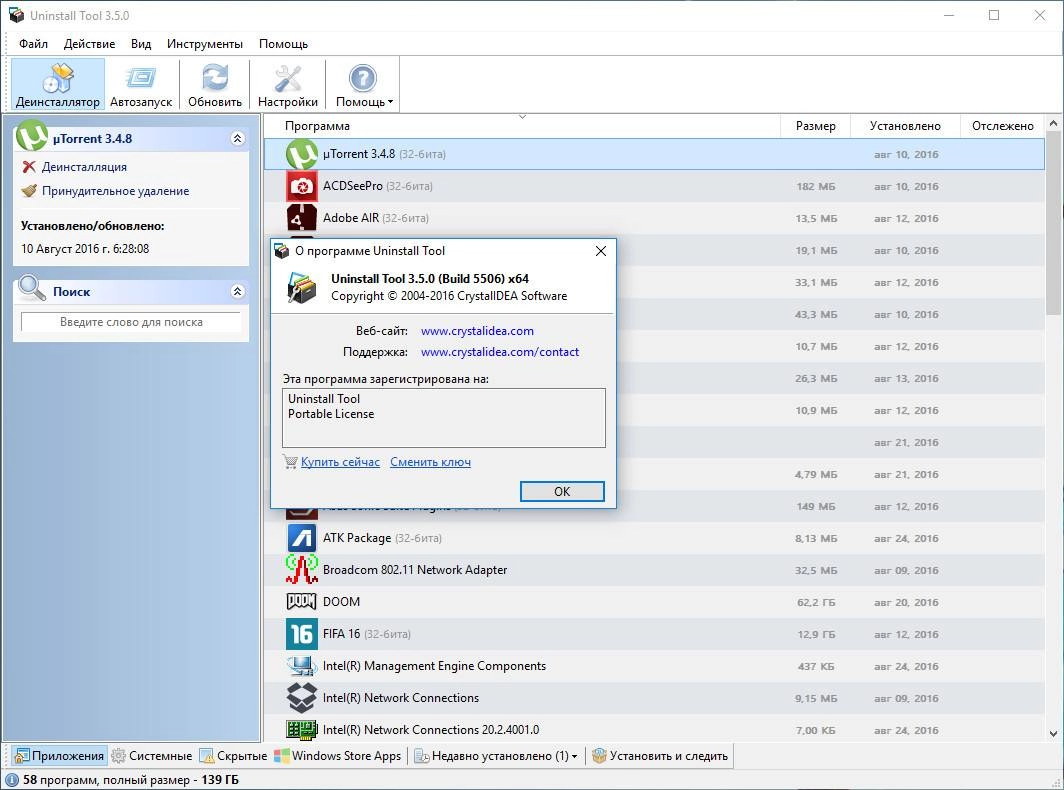This screenshot has height=790, width=1064.
Task: Open the Помощь toolbar dropdown
Action: (363, 84)
